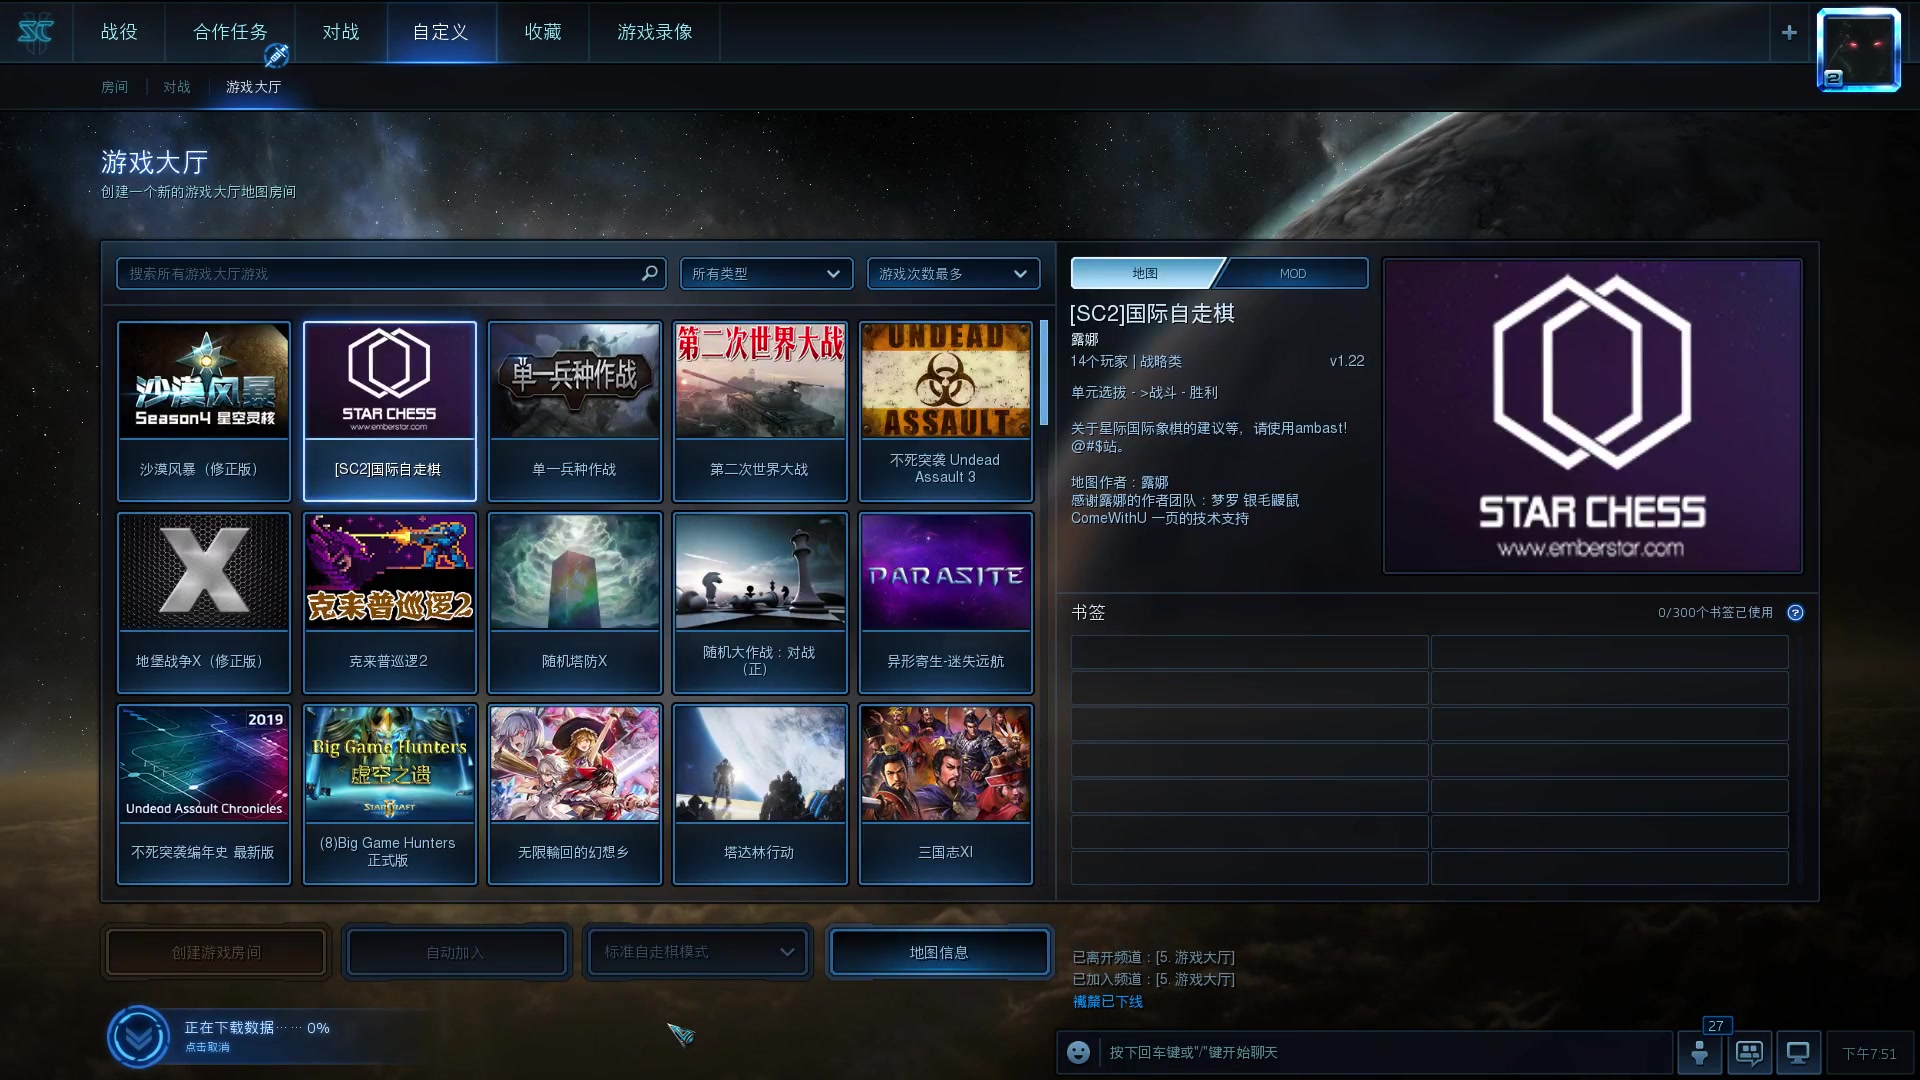The height and width of the screenshot is (1080, 1920).
Task: Expand the 标准自走棋模式 mode dropdown
Action: click(x=697, y=952)
